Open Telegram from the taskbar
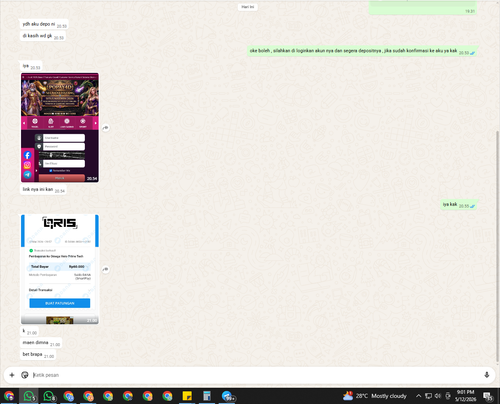Image resolution: width=500 pixels, height=404 pixels. click(227, 396)
